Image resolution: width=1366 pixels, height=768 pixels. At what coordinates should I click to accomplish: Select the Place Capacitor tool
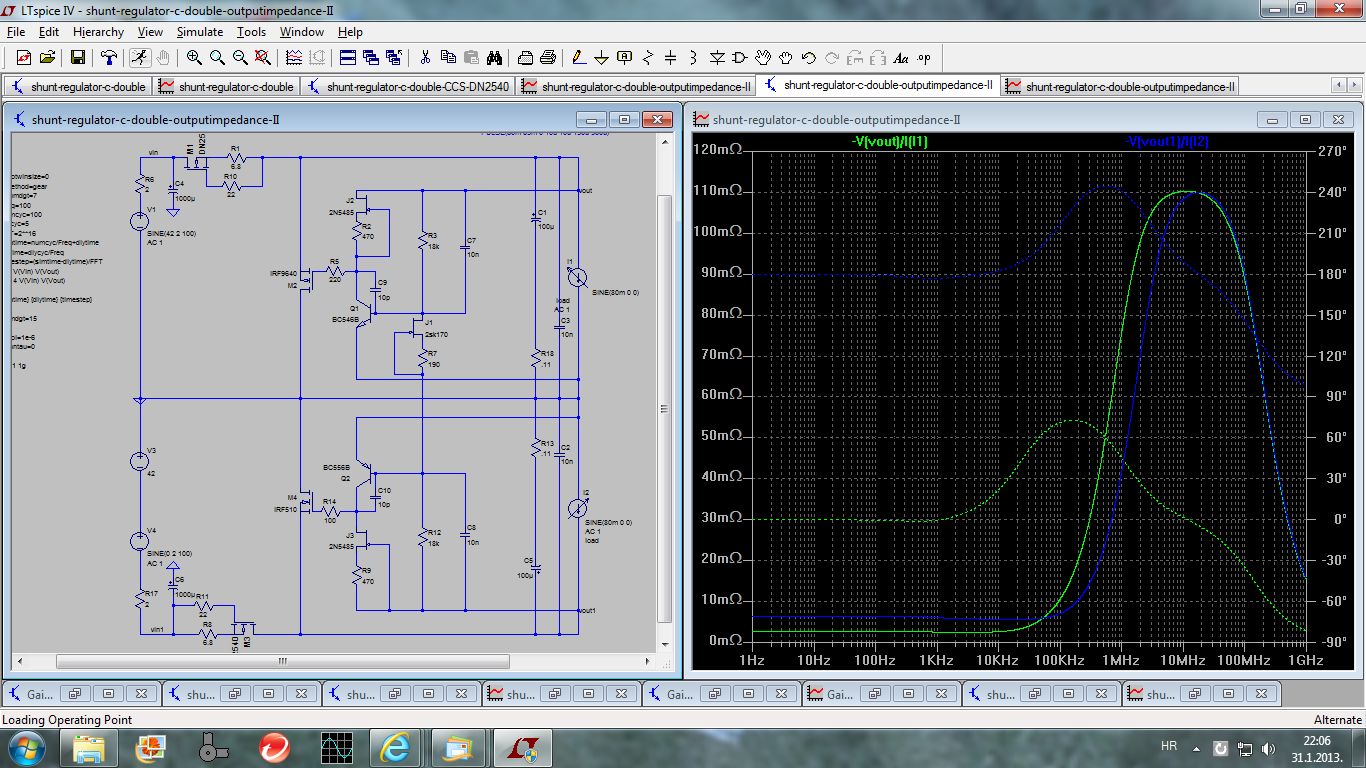tap(671, 58)
